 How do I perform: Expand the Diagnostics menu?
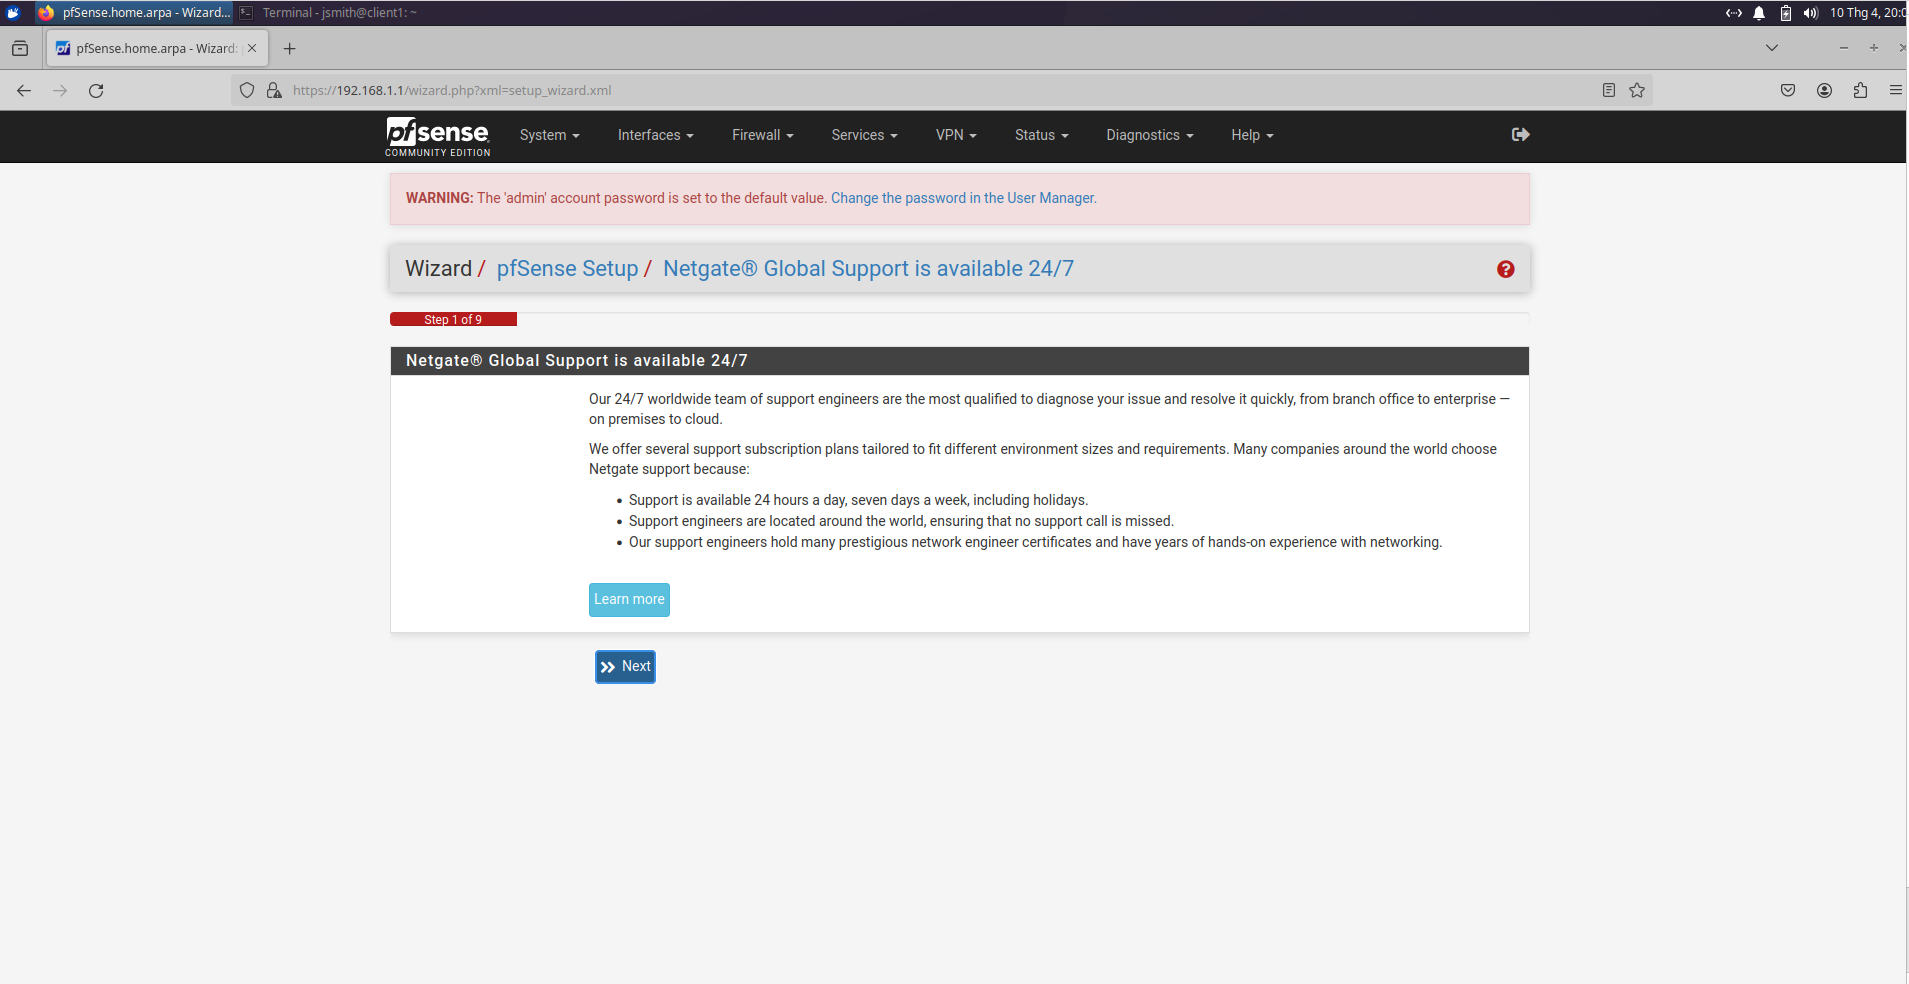click(1149, 135)
